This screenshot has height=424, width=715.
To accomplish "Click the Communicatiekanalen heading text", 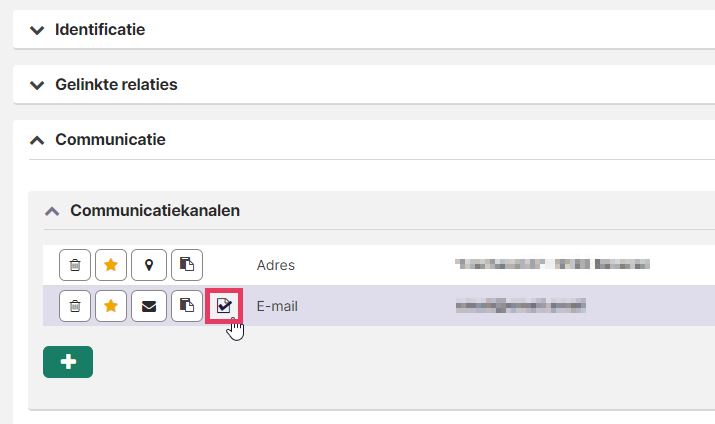I will point(154,211).
